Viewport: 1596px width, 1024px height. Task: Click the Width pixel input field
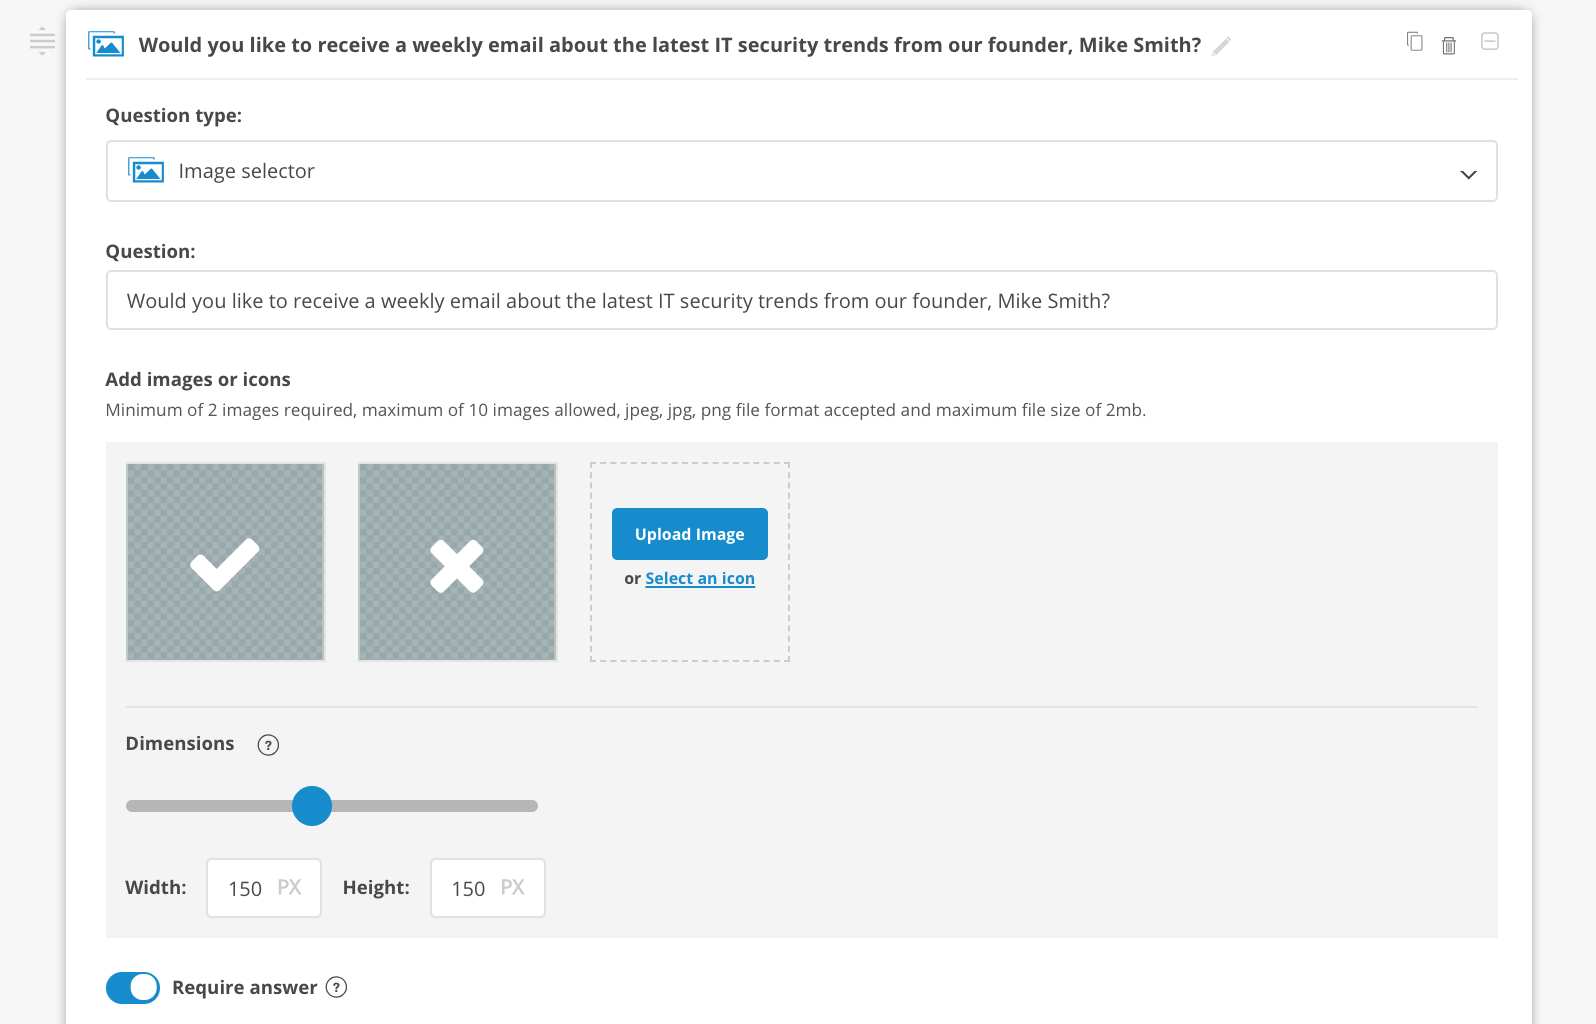pyautogui.click(x=264, y=888)
